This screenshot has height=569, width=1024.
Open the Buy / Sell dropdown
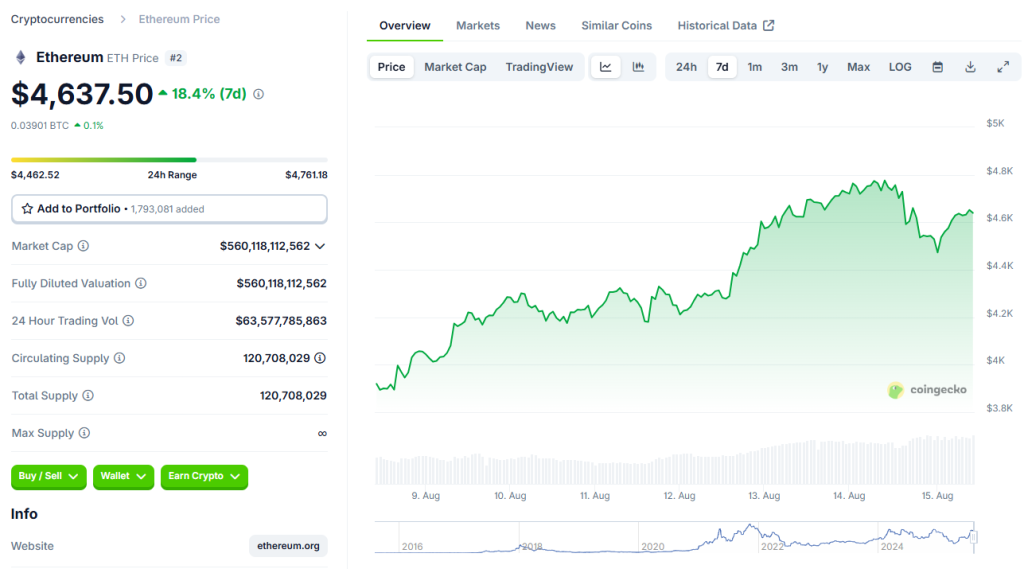pos(48,476)
